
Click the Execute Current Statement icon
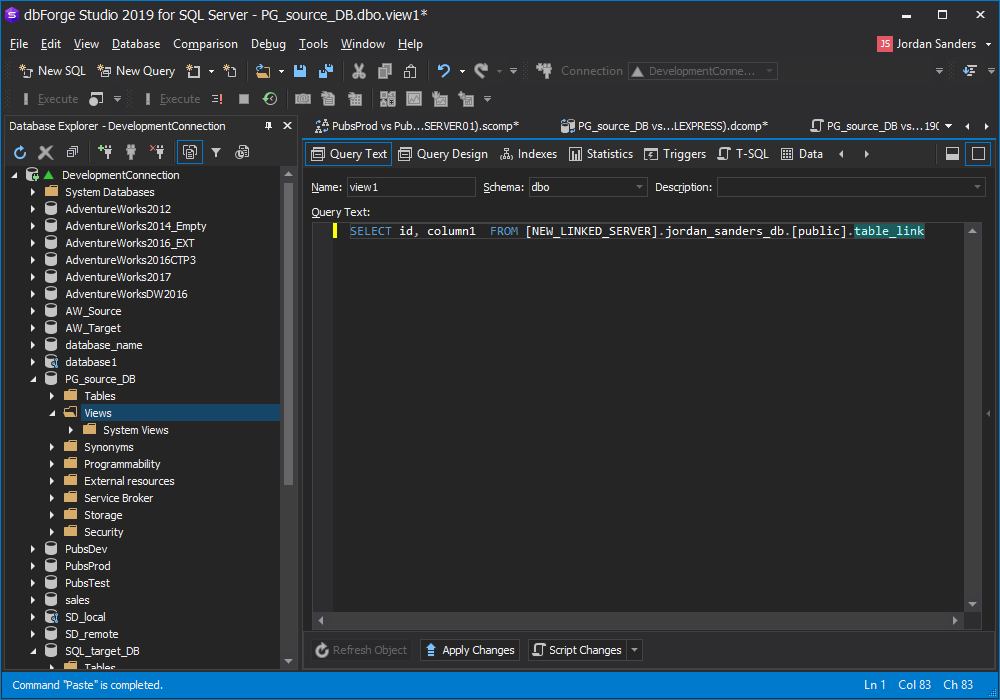[x=217, y=99]
